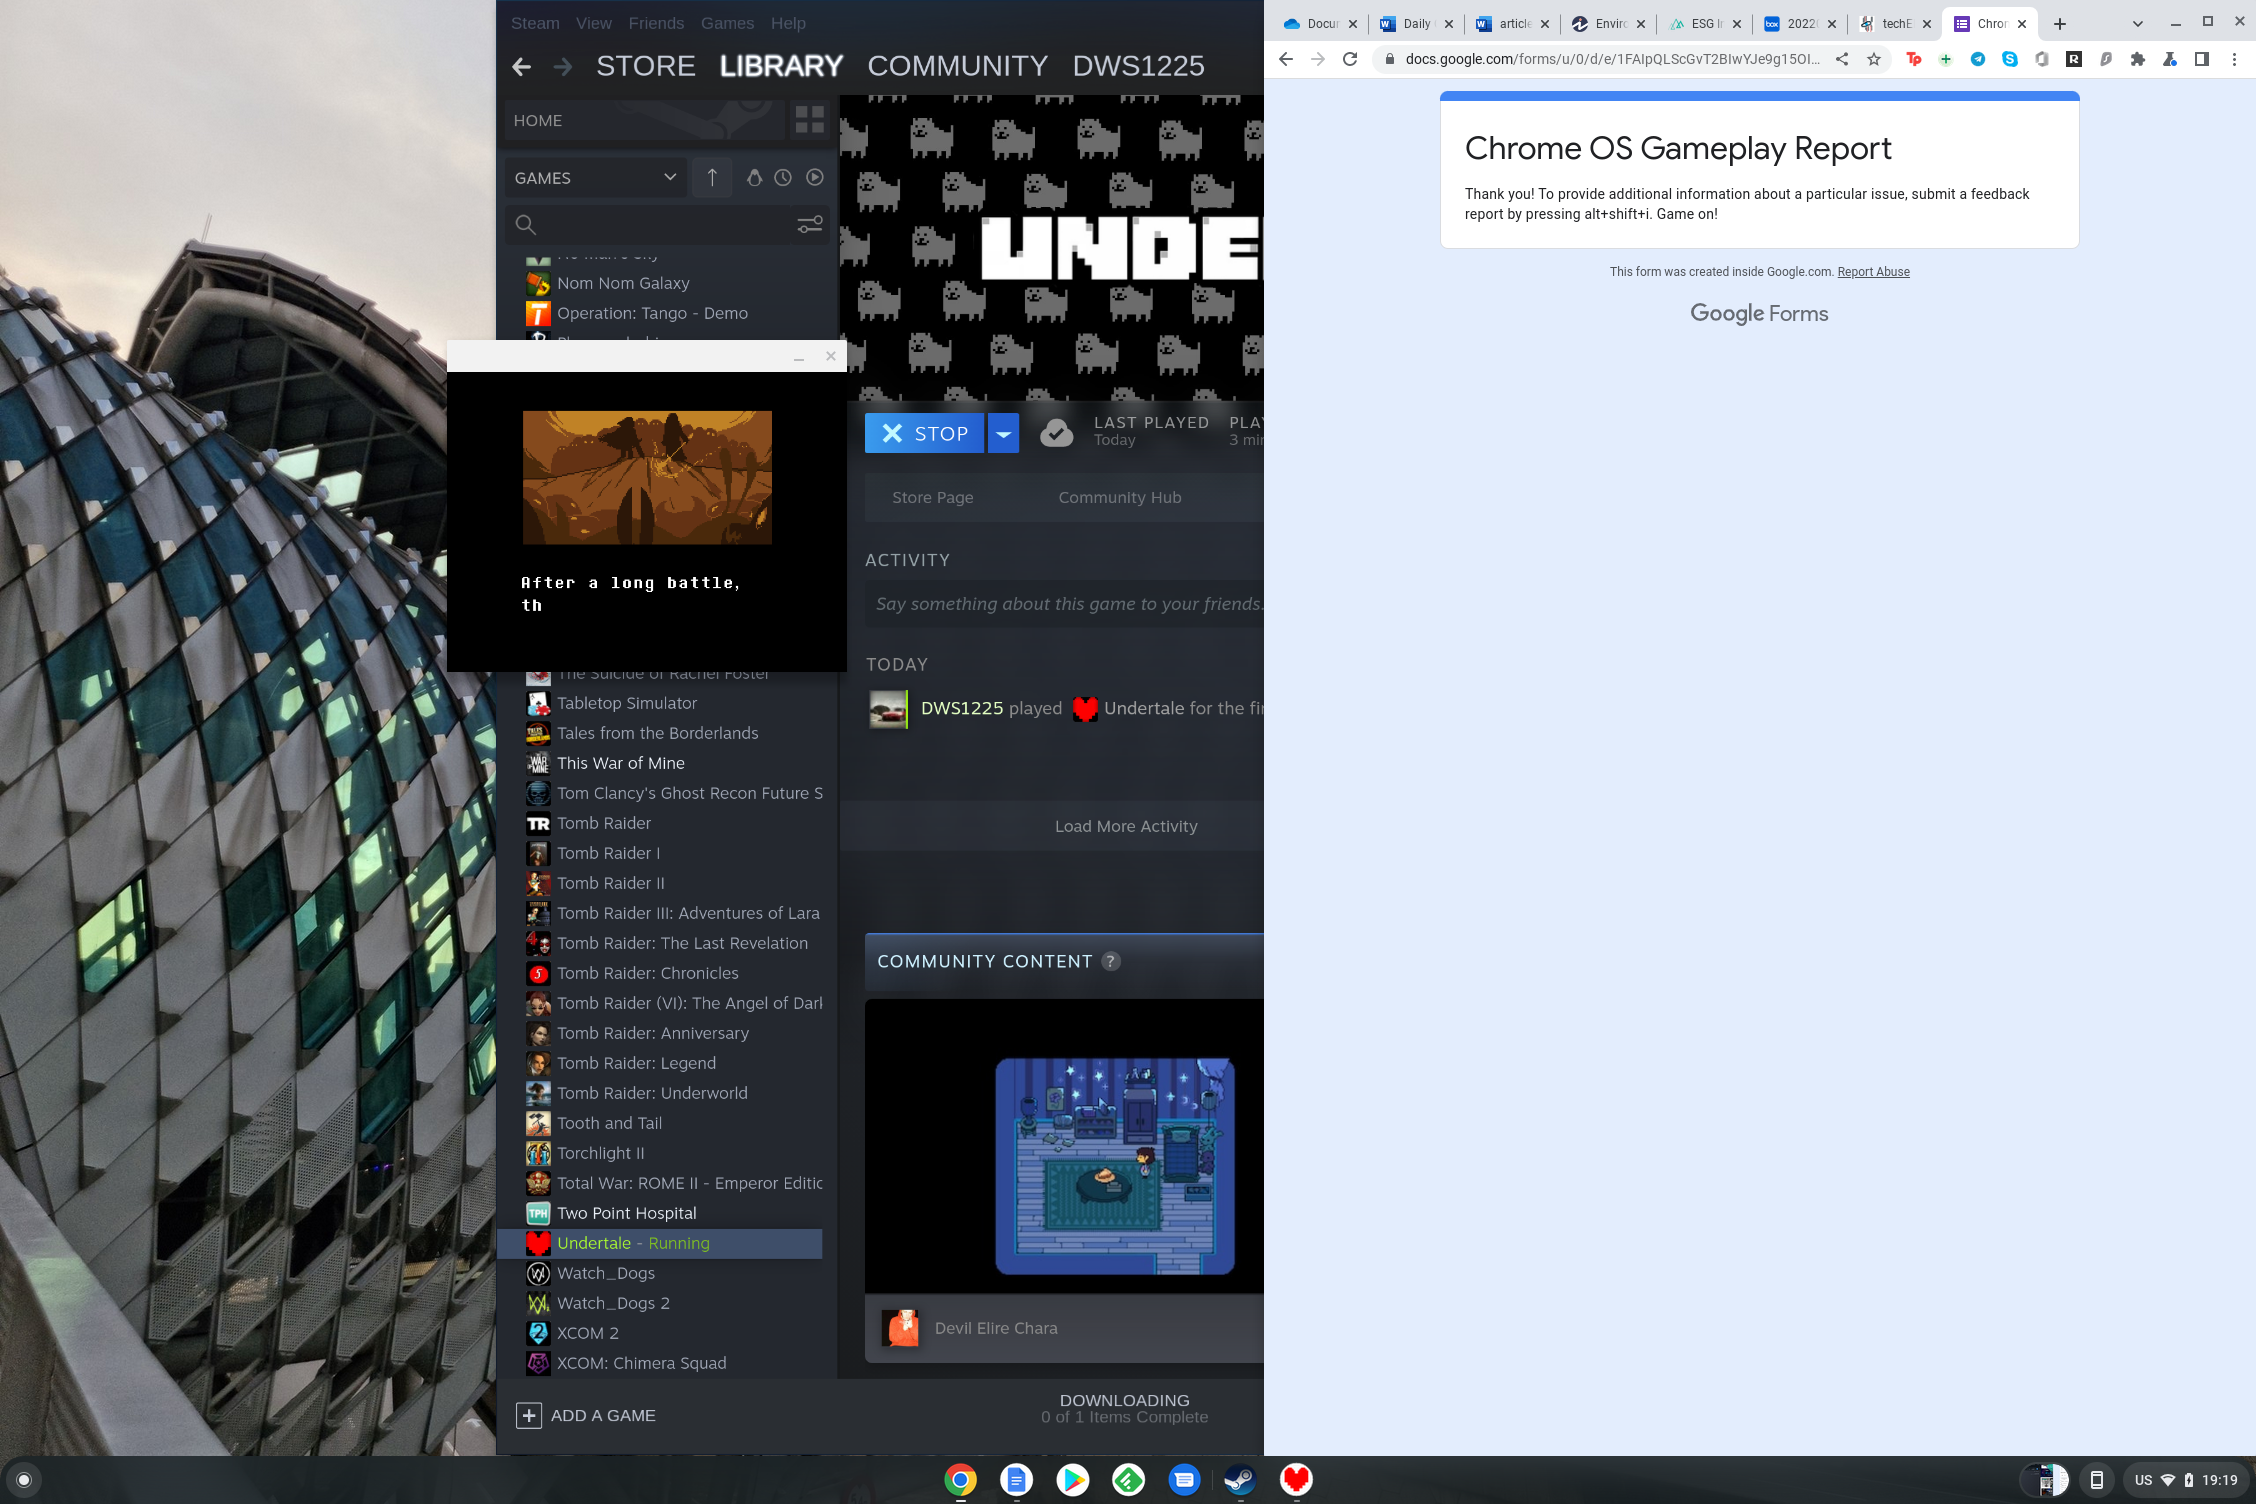Open Chrome tab search chevron
Viewport: 2256px width, 1504px height.
2137,24
